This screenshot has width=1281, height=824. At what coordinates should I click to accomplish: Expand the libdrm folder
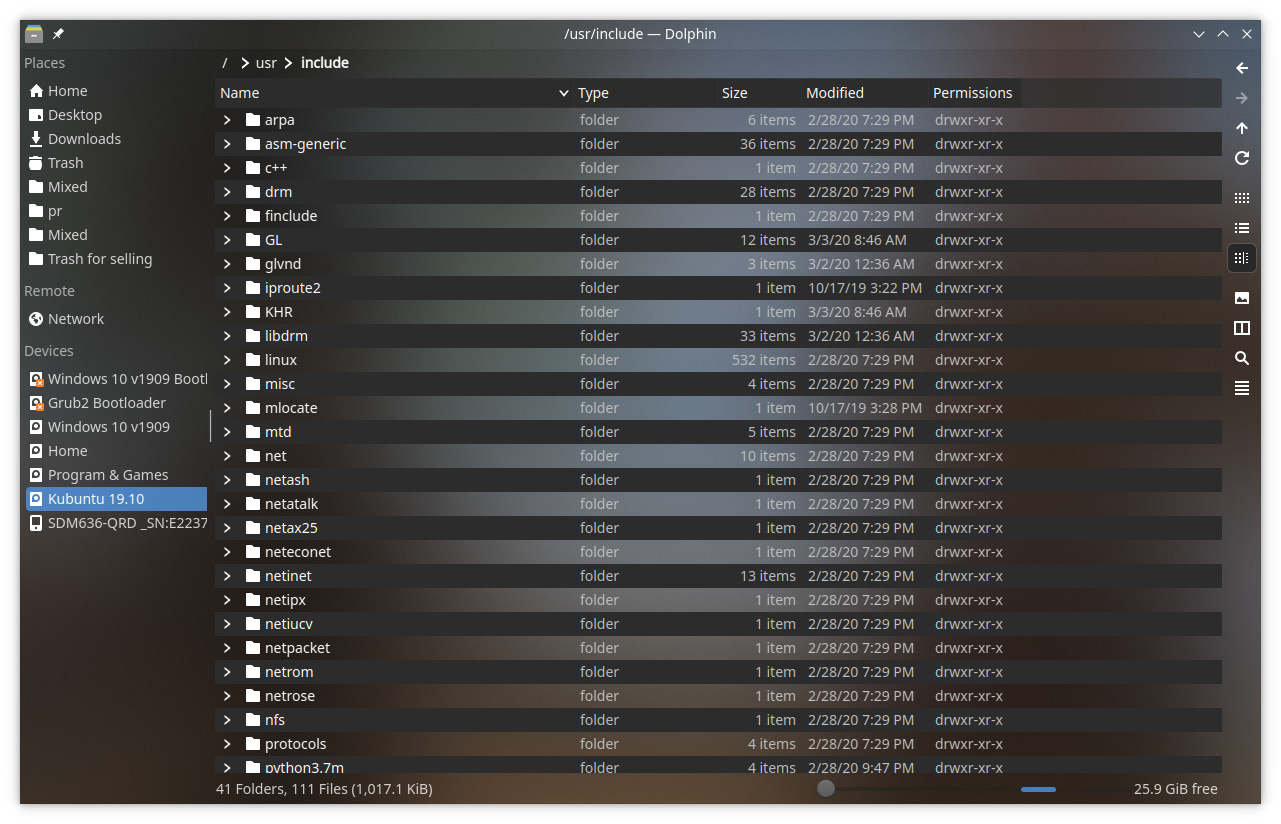click(x=227, y=336)
